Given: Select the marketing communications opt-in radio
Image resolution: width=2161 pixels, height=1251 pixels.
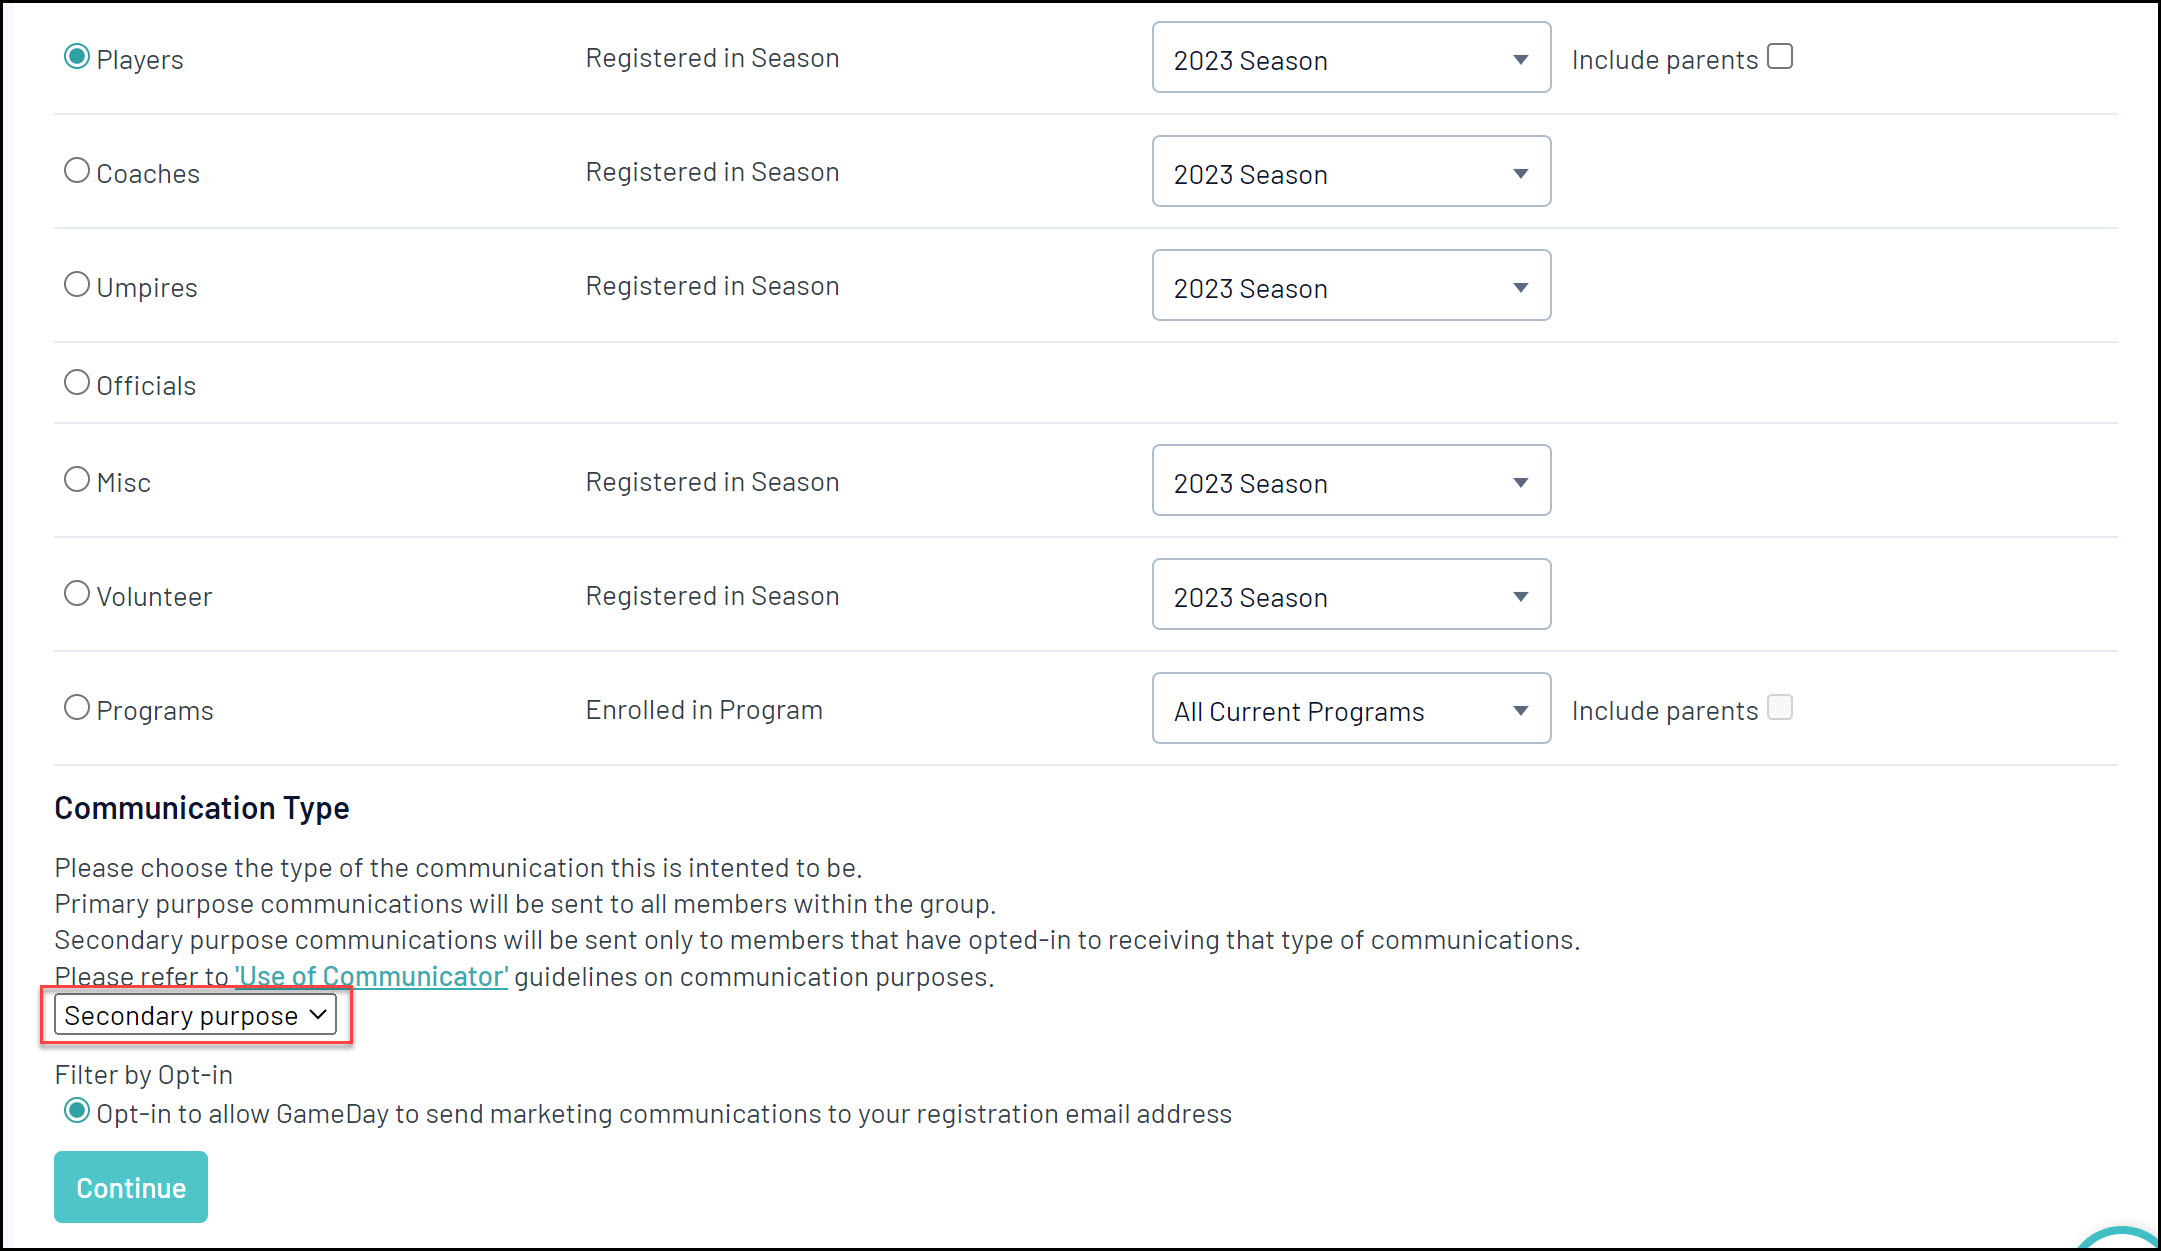Looking at the screenshot, I should (x=77, y=1111).
